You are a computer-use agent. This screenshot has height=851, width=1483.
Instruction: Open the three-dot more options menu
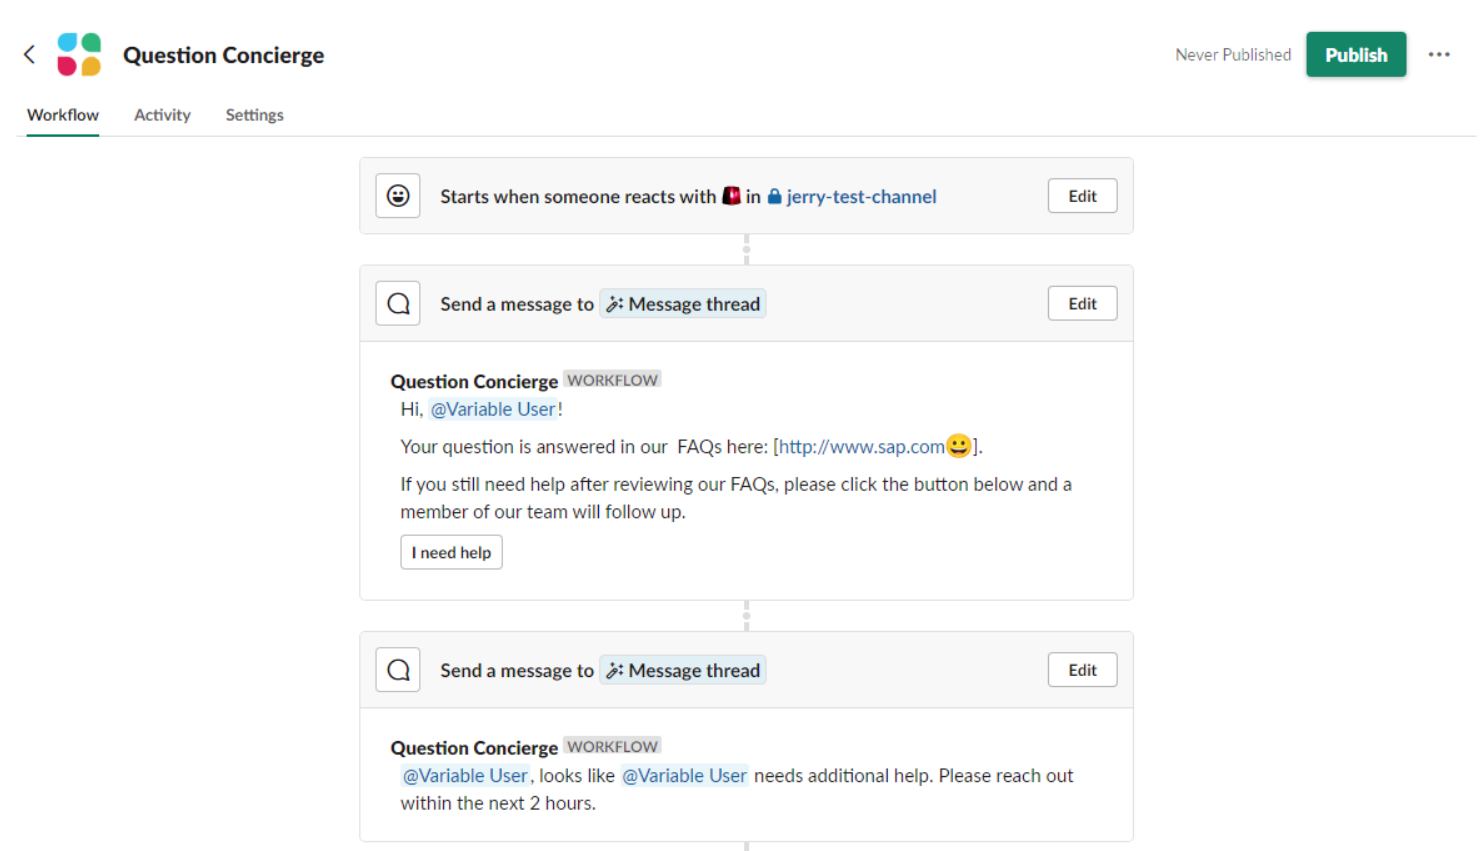(x=1439, y=54)
